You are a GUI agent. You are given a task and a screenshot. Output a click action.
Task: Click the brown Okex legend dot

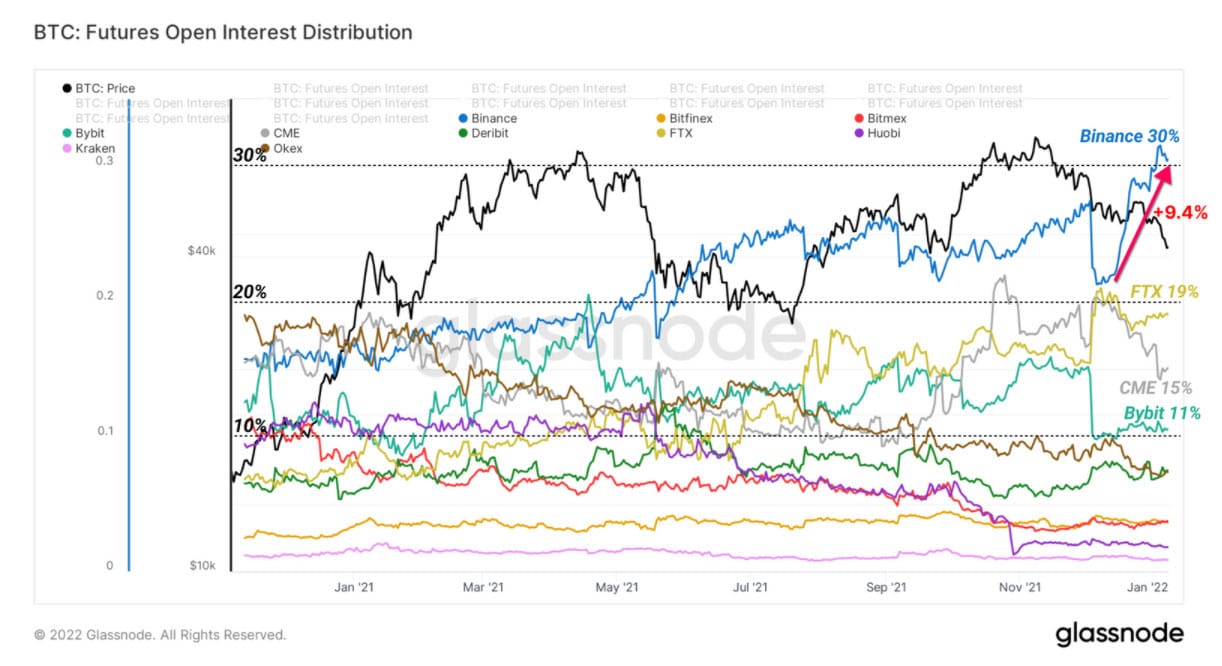coord(264,148)
